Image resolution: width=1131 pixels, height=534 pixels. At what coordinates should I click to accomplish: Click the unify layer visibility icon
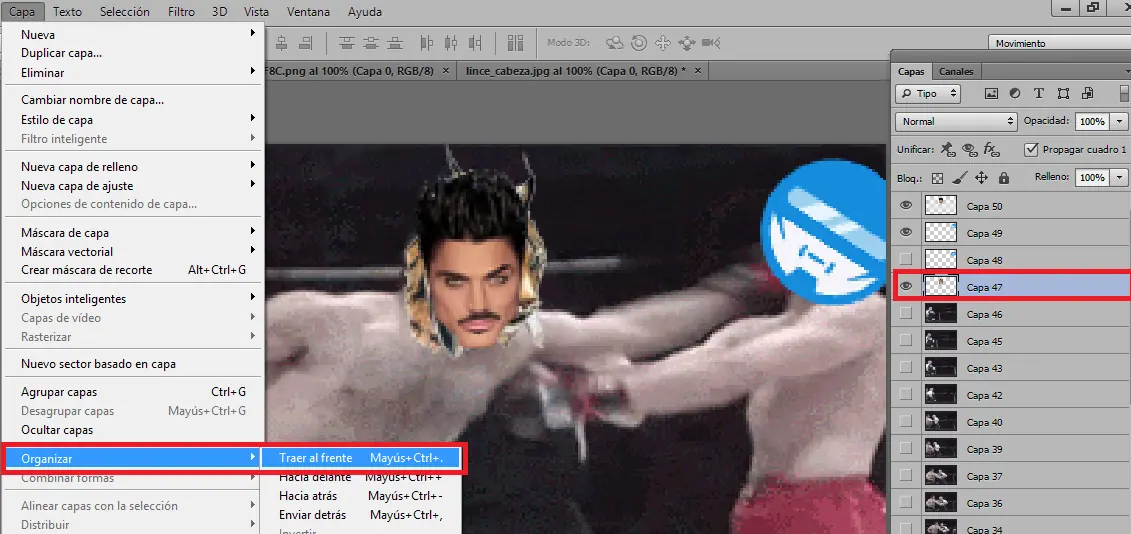pyautogui.click(x=969, y=150)
